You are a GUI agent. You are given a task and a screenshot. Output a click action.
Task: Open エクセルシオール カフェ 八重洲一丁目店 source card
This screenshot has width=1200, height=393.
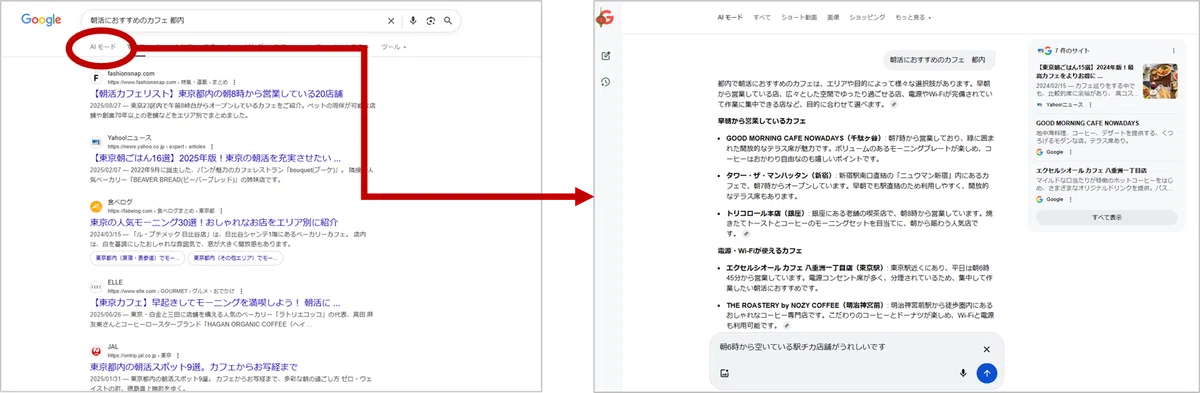click(1106, 185)
